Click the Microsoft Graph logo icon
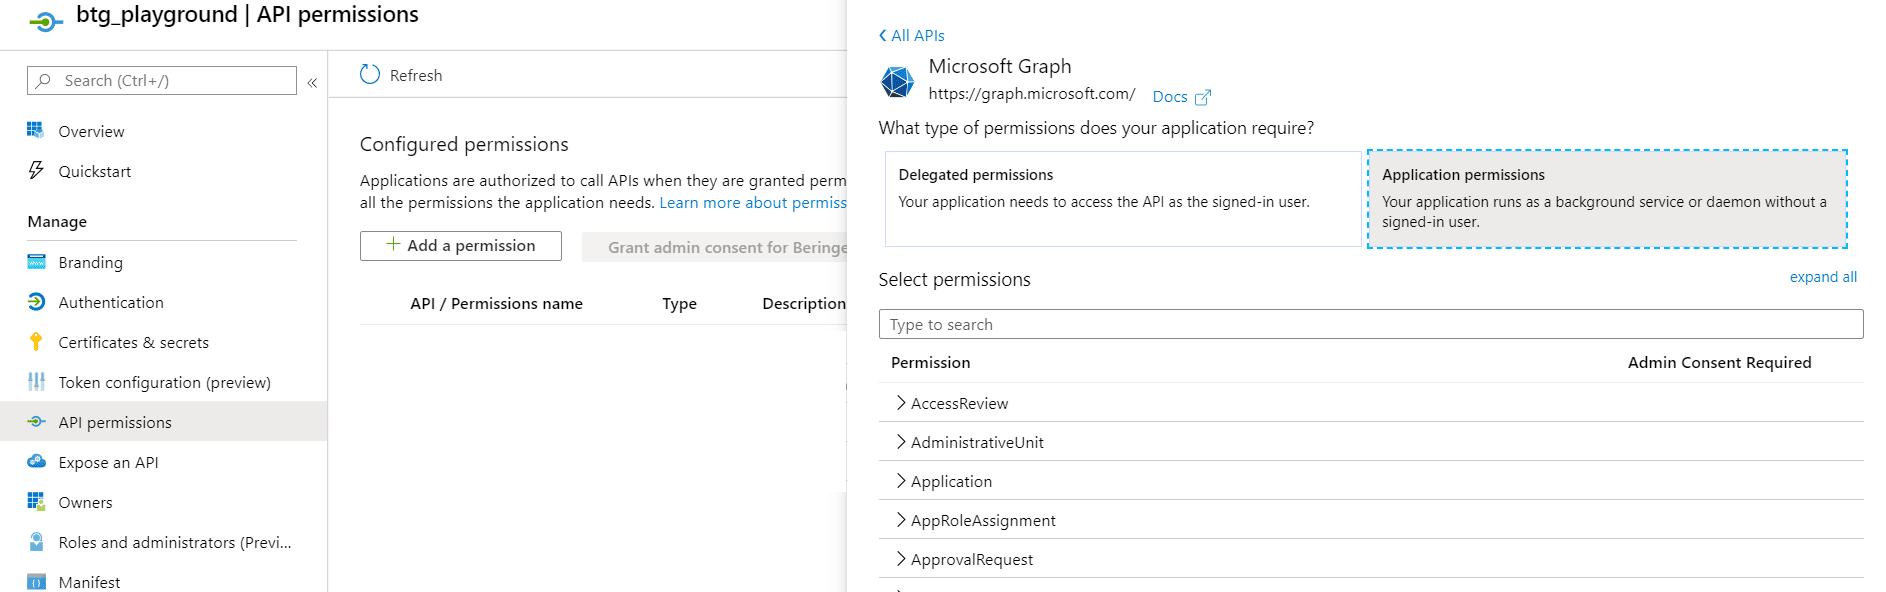Viewport: 1886px width, 592px height. click(897, 81)
